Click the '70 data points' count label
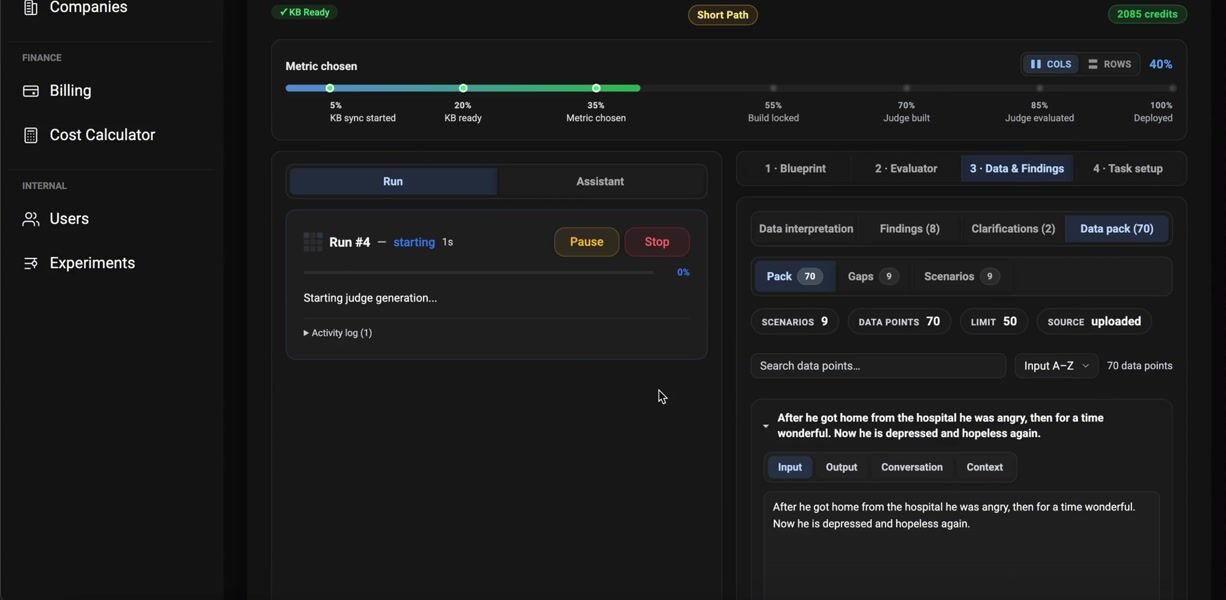The image size is (1226, 600). point(1140,366)
